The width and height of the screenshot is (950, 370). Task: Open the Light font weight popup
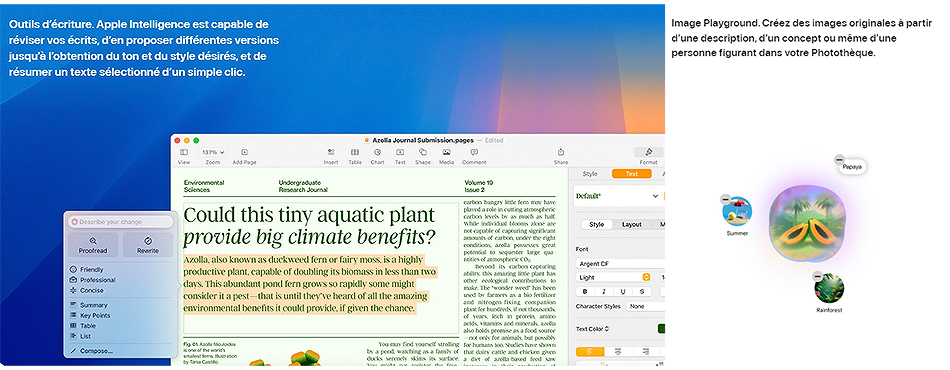[x=613, y=277]
